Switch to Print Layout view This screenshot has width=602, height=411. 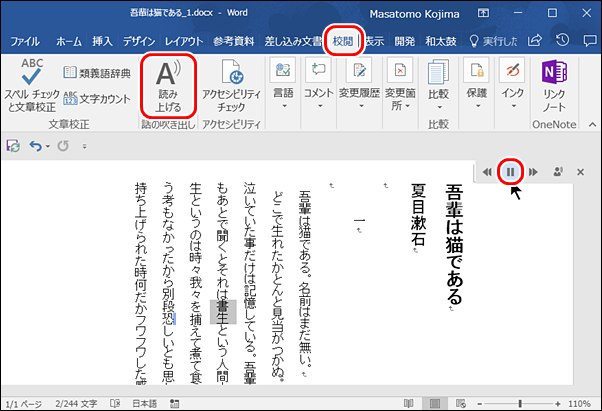pyautogui.click(x=435, y=403)
